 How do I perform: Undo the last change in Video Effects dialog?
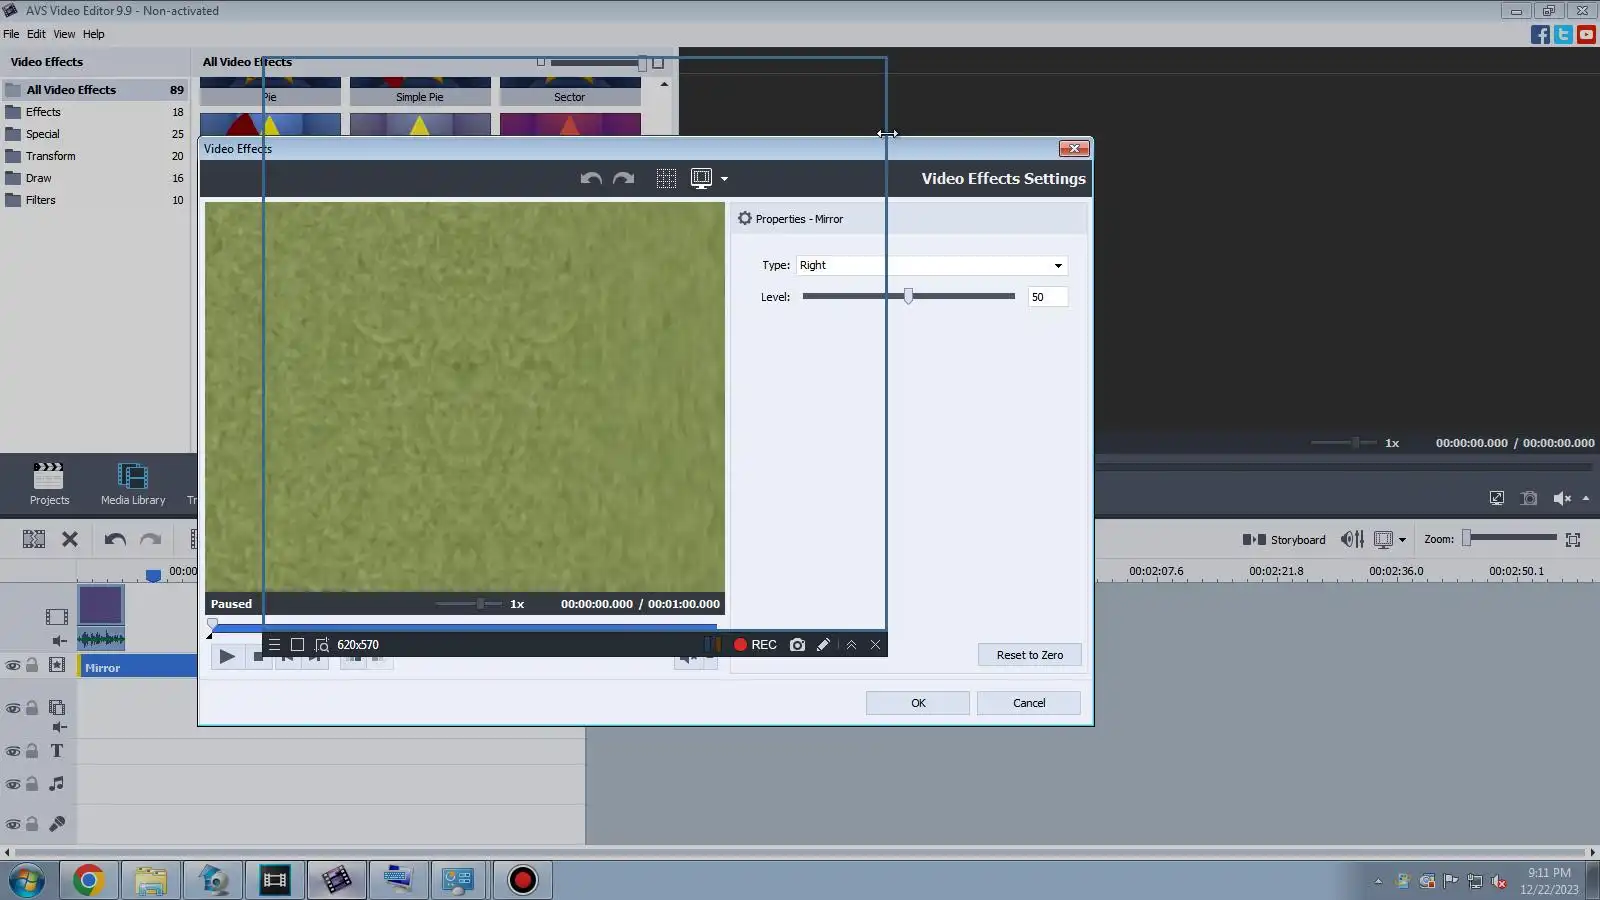click(591, 179)
